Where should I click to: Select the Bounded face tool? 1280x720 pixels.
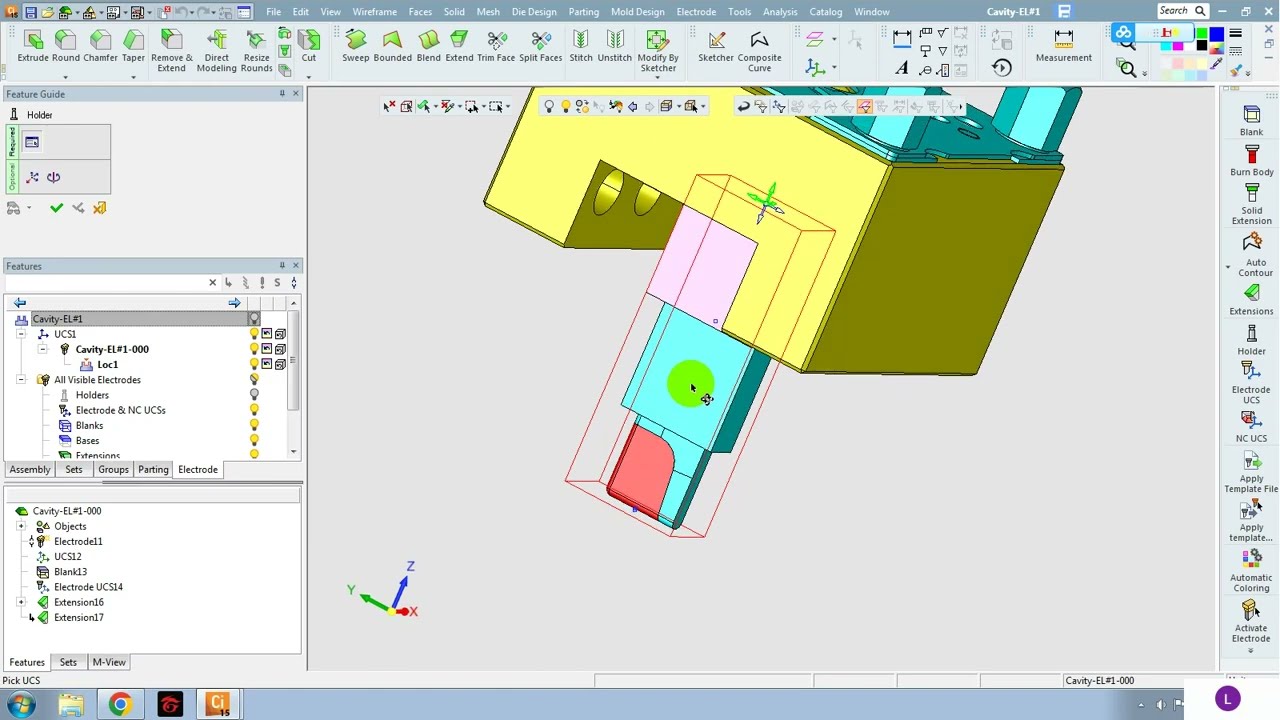pos(392,46)
